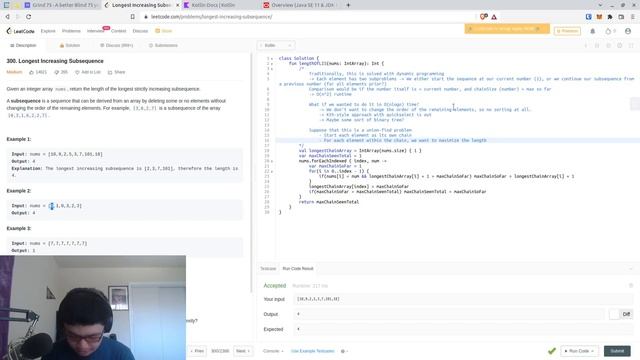This screenshot has height=360, width=640.
Task: Click the streak fire counter icon
Action: click(x=608, y=31)
